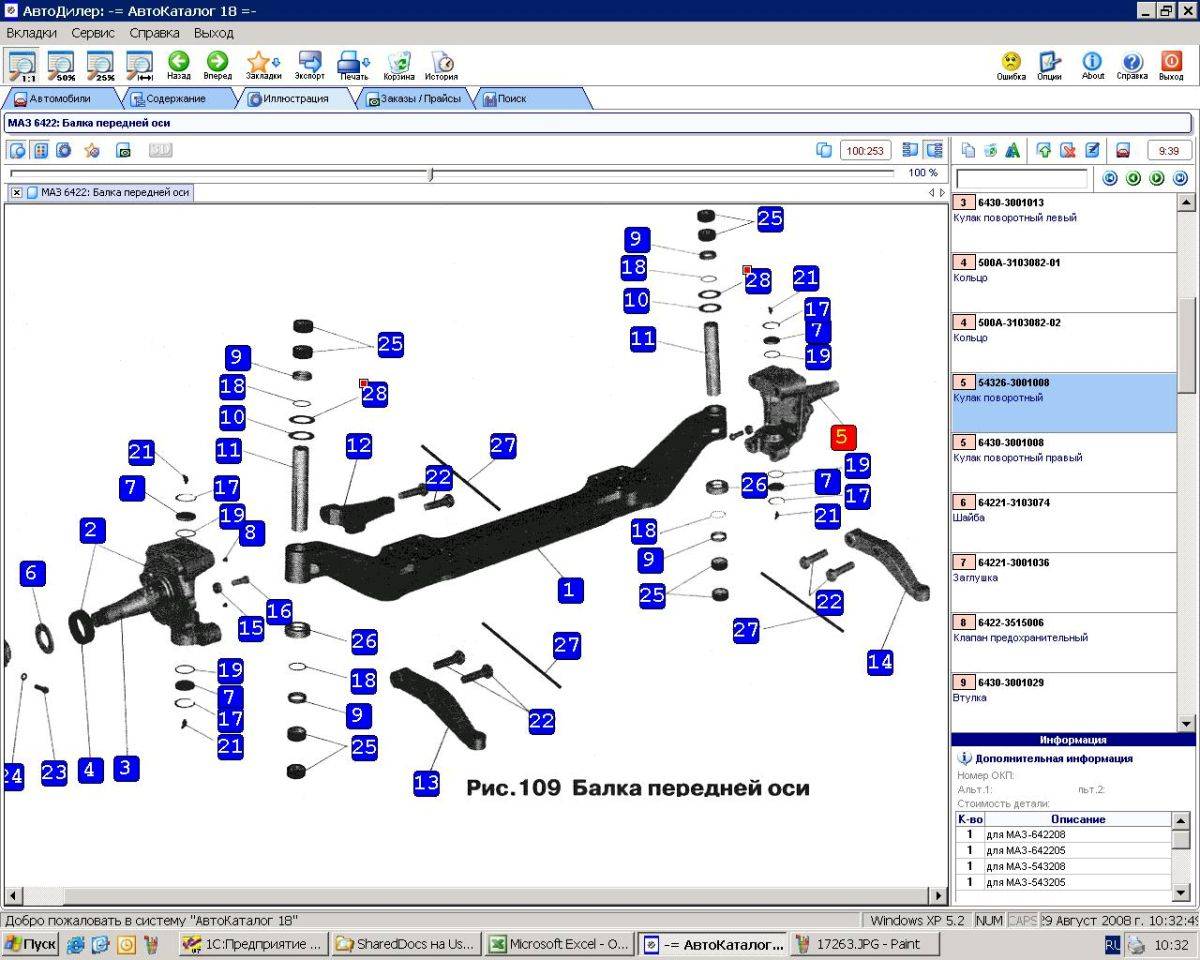Open the Вкладки menu
Screen dimensions: 1200x960
coord(31,33)
